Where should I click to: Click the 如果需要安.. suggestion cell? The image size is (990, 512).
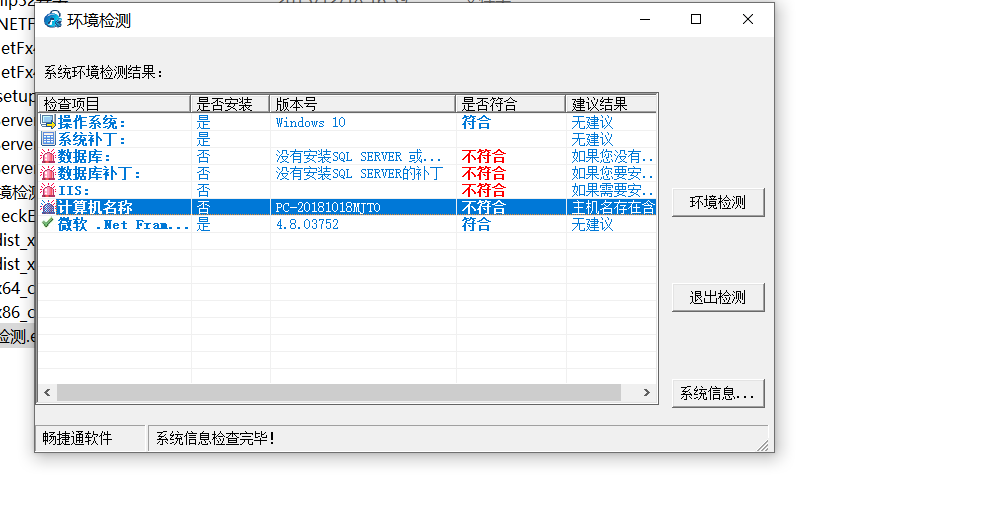612,191
